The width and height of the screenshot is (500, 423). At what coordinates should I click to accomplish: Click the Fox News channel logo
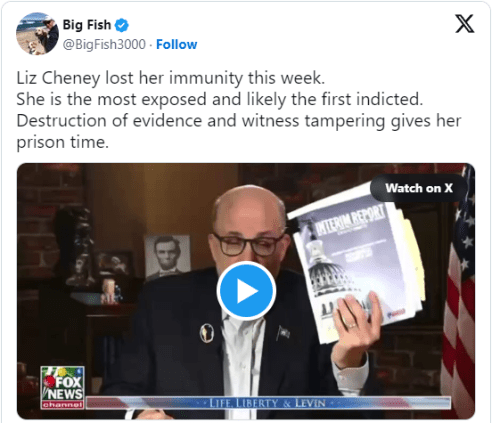point(62,387)
